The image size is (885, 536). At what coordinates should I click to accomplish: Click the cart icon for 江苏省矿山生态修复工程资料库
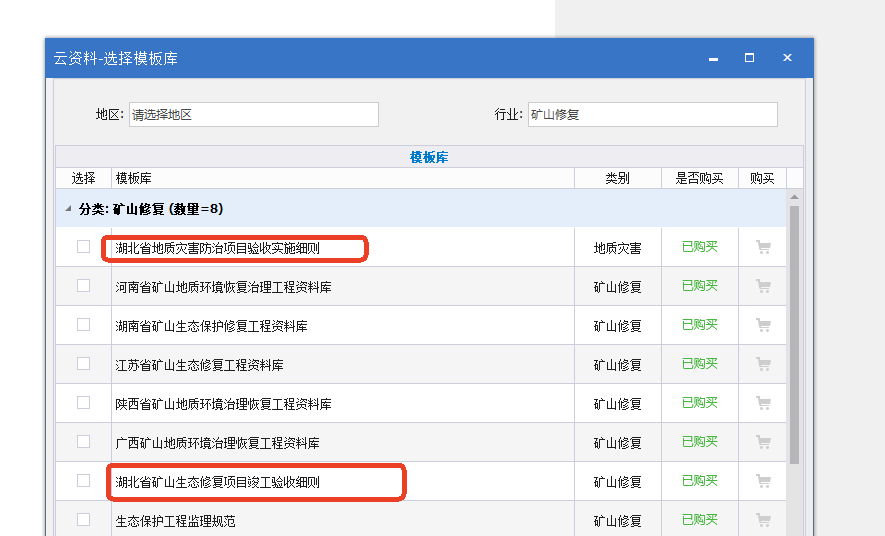click(x=764, y=365)
